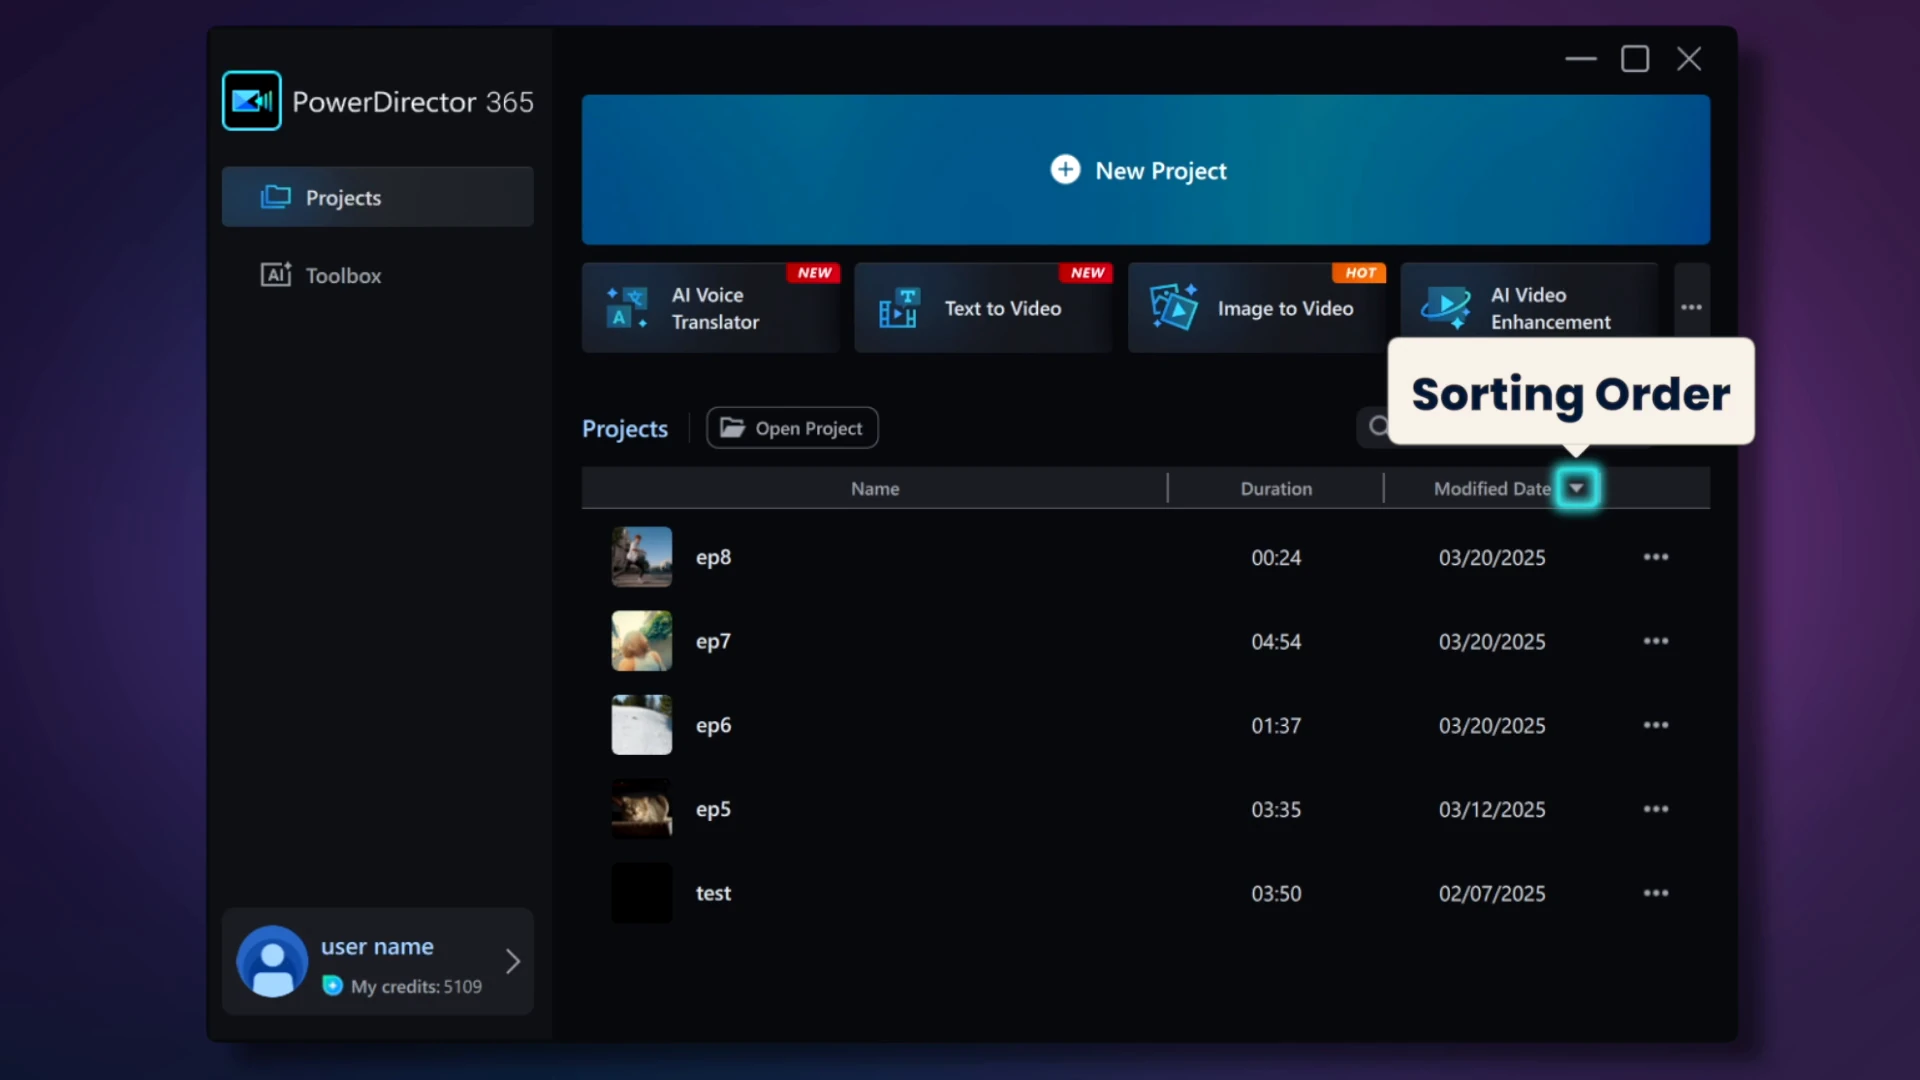Image resolution: width=1920 pixels, height=1080 pixels.
Task: Click test duration 03:50
Action: pos(1276,894)
